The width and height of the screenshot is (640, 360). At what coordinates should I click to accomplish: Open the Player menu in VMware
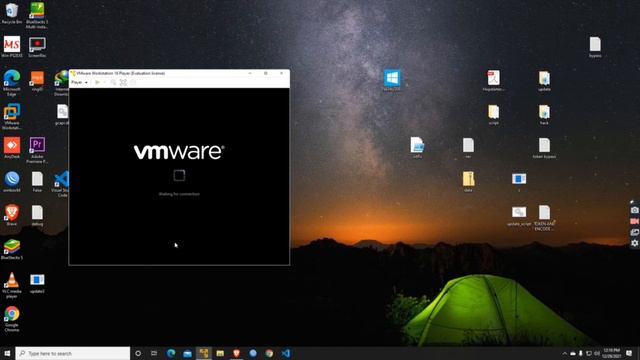[x=79, y=82]
